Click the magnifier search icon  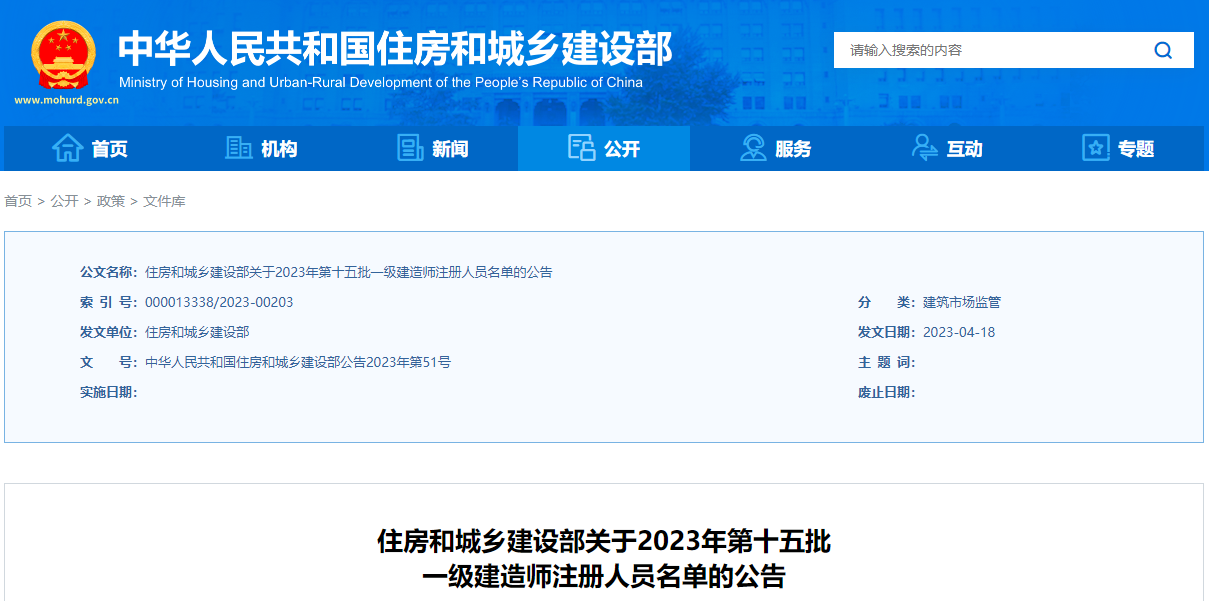(1163, 50)
